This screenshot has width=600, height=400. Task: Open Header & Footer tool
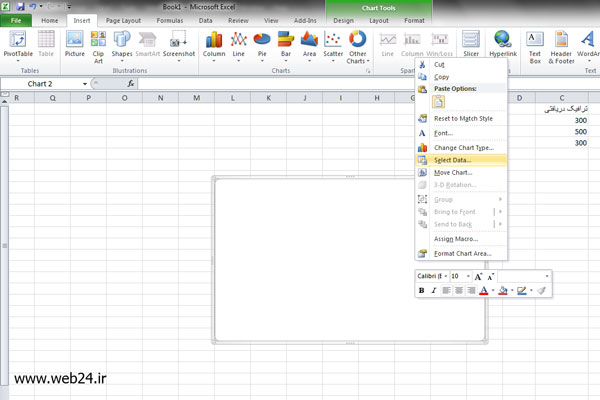(x=561, y=47)
